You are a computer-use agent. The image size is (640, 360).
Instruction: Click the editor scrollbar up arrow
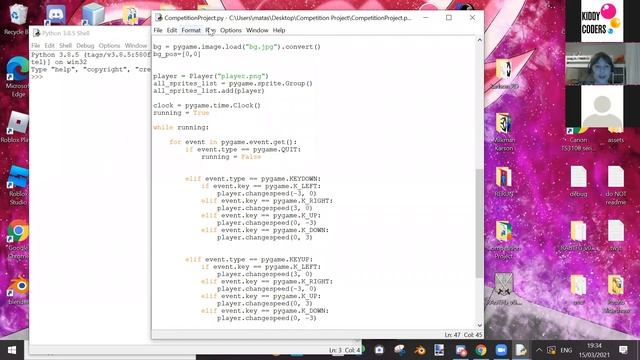coord(480,40)
